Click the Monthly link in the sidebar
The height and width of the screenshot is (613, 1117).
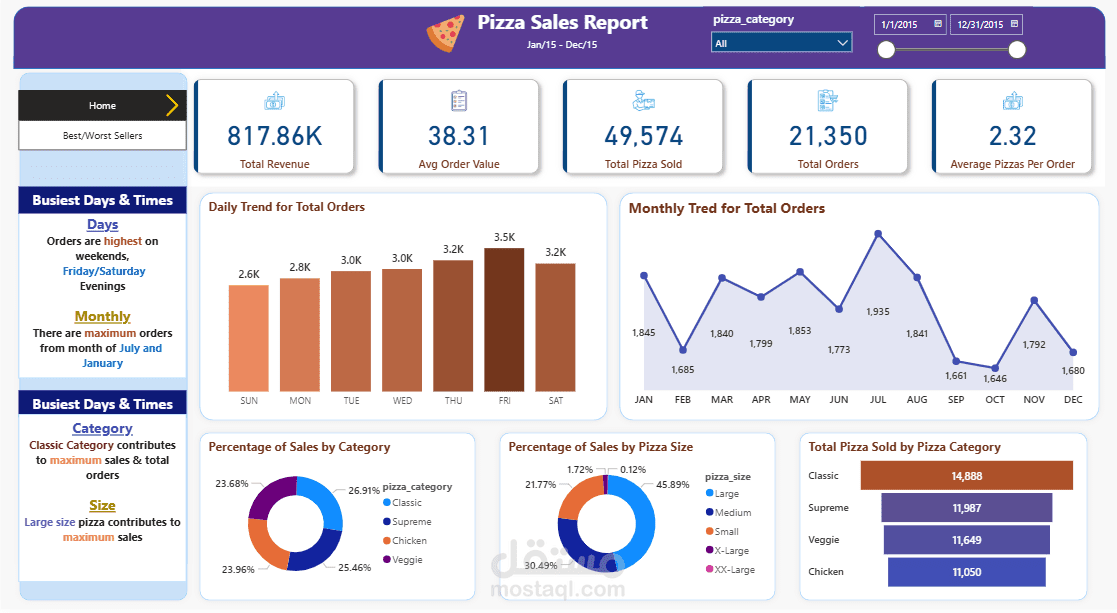102,316
